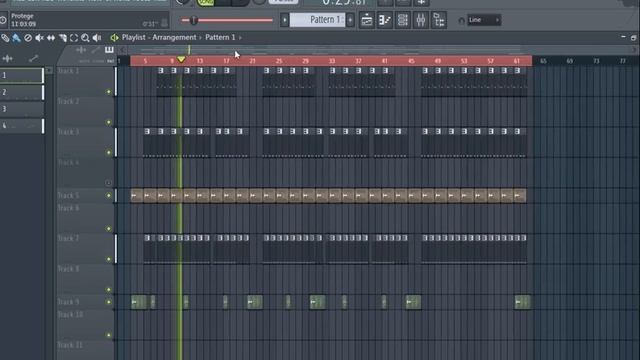Show automation clips in picker panel
Screen dimensions: 640x360
tap(33, 59)
